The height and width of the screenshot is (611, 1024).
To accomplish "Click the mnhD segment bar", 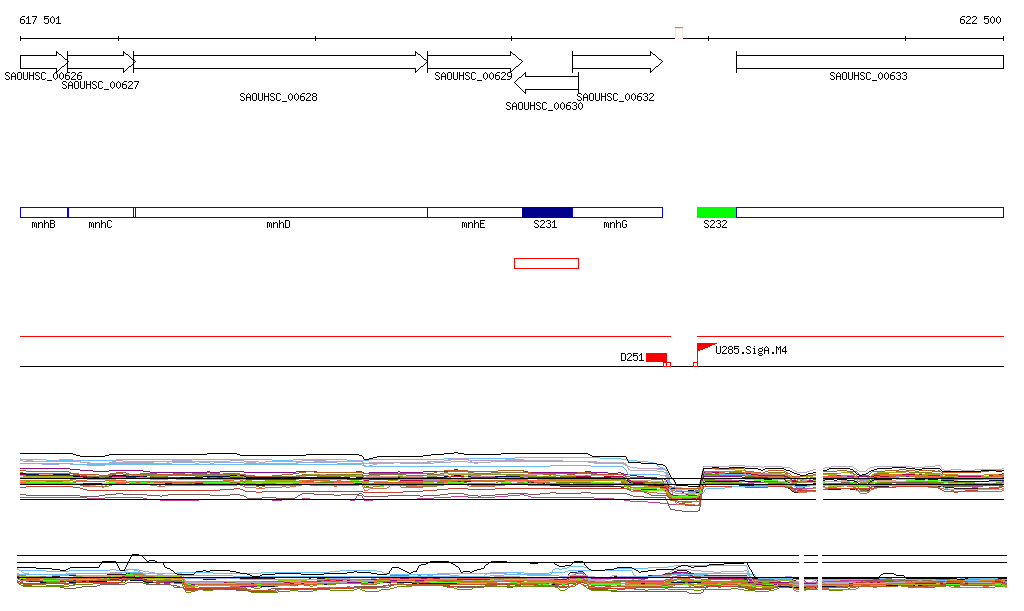I will pyautogui.click(x=280, y=212).
